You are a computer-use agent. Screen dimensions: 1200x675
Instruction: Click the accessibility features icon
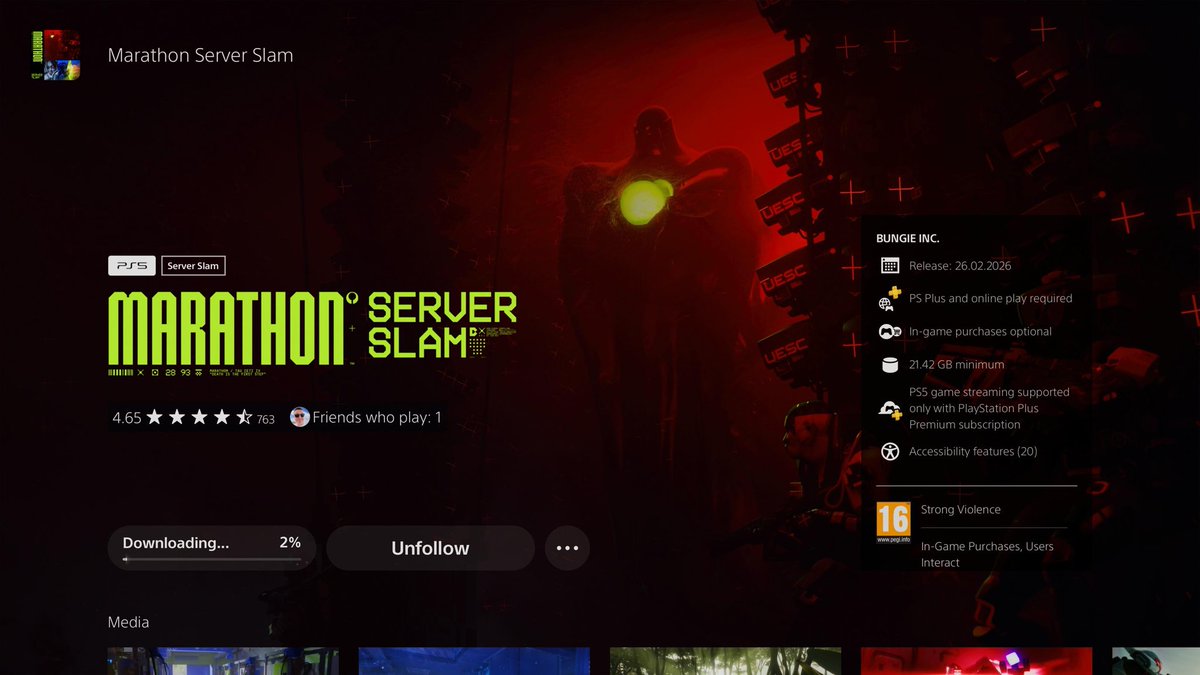pos(890,452)
